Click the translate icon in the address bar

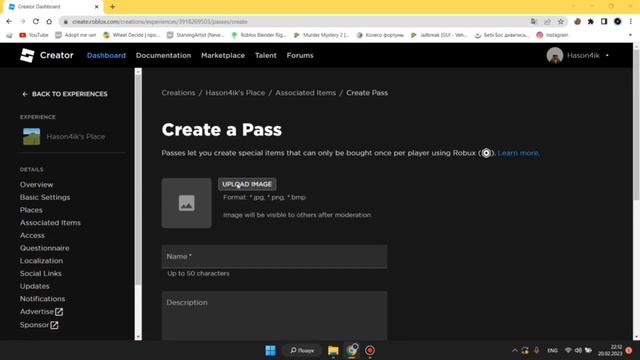click(x=534, y=21)
